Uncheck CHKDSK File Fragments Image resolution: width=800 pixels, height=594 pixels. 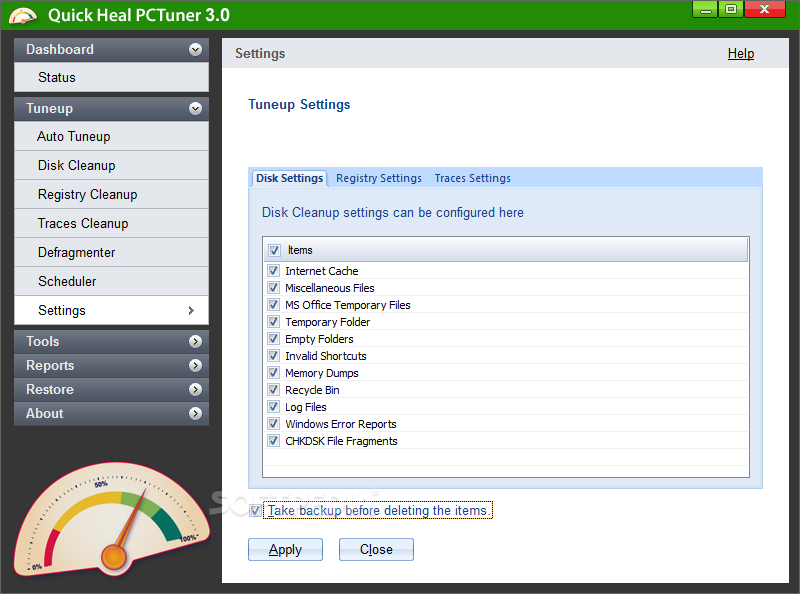[273, 440]
